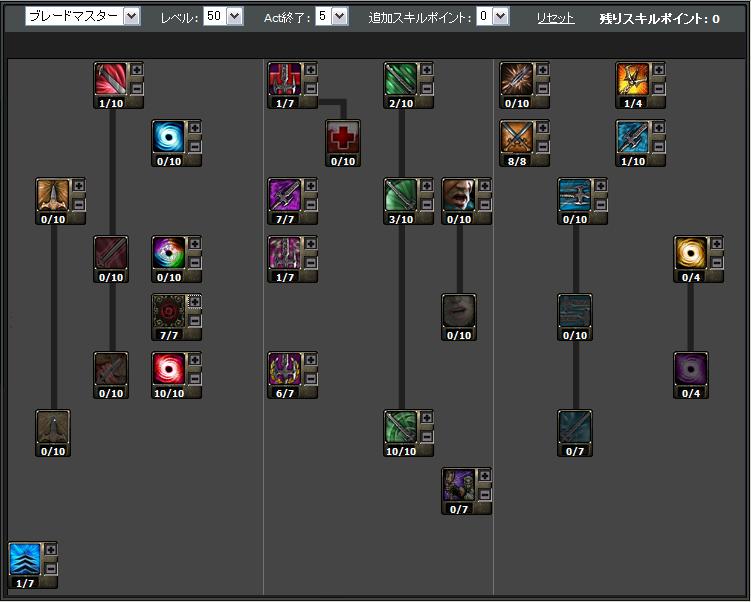Click the 残りスキルポイント: 0 text
The height and width of the screenshot is (602, 751).
660,19
